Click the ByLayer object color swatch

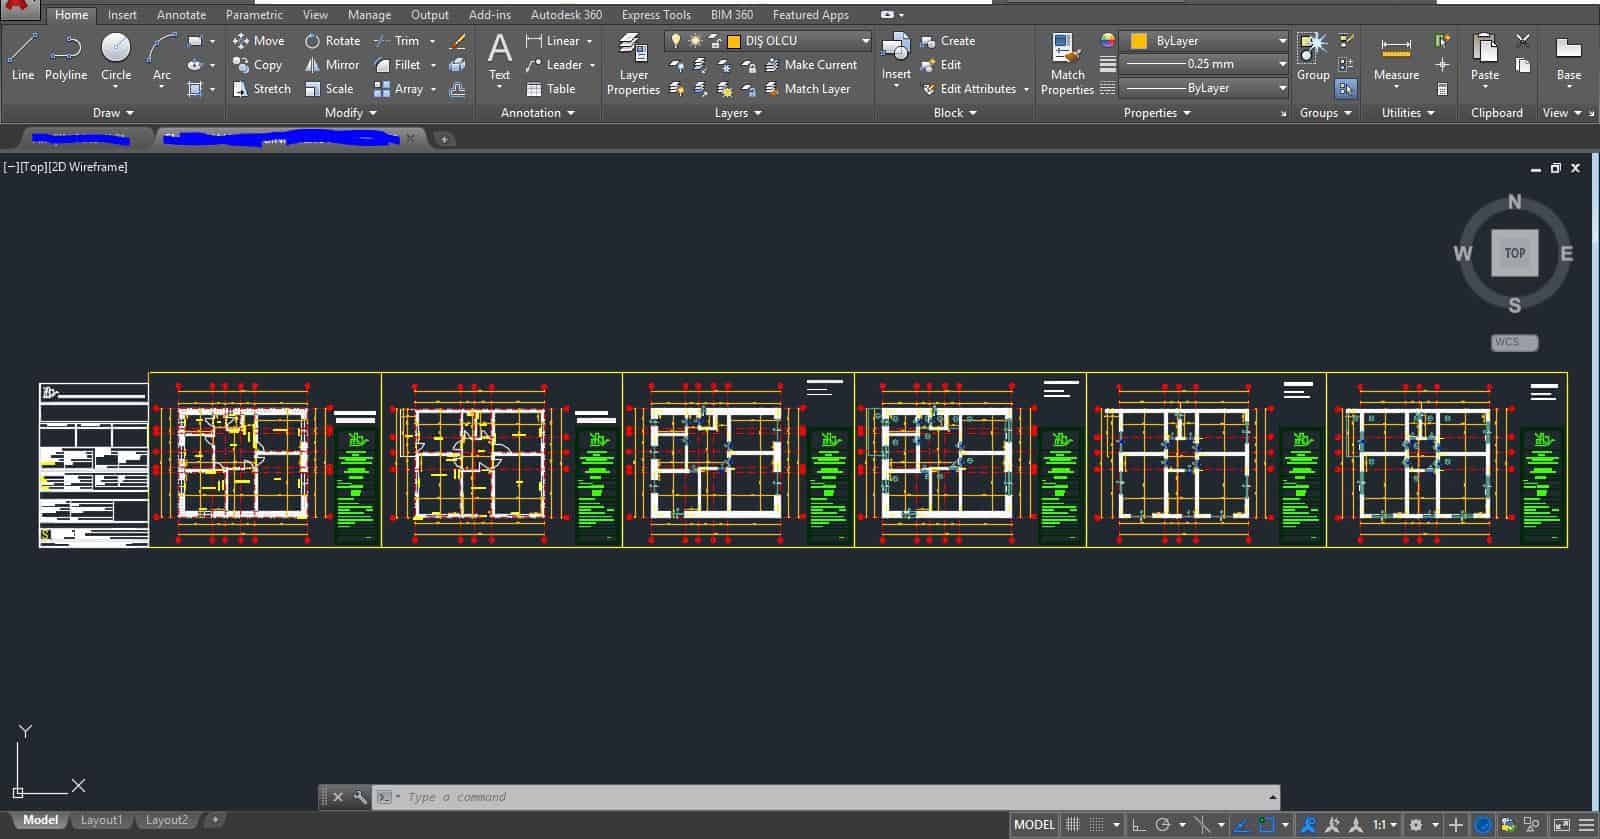coord(1138,41)
